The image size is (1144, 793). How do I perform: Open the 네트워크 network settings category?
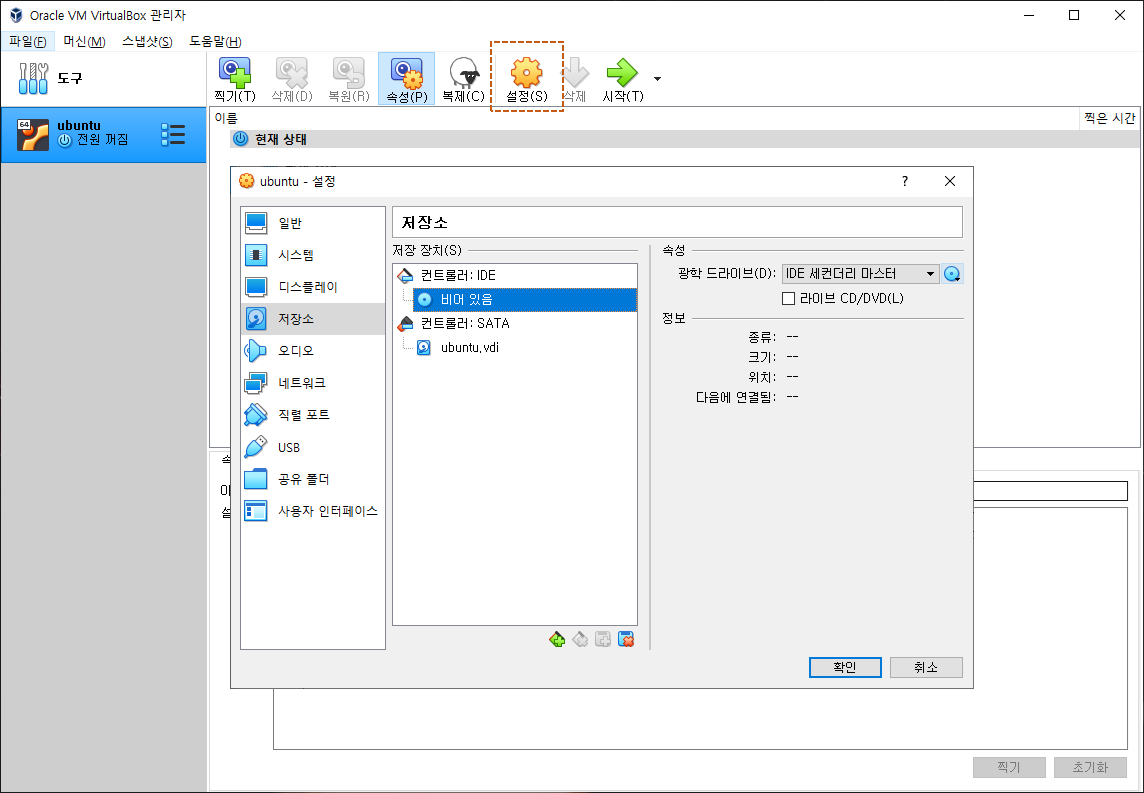coord(313,383)
